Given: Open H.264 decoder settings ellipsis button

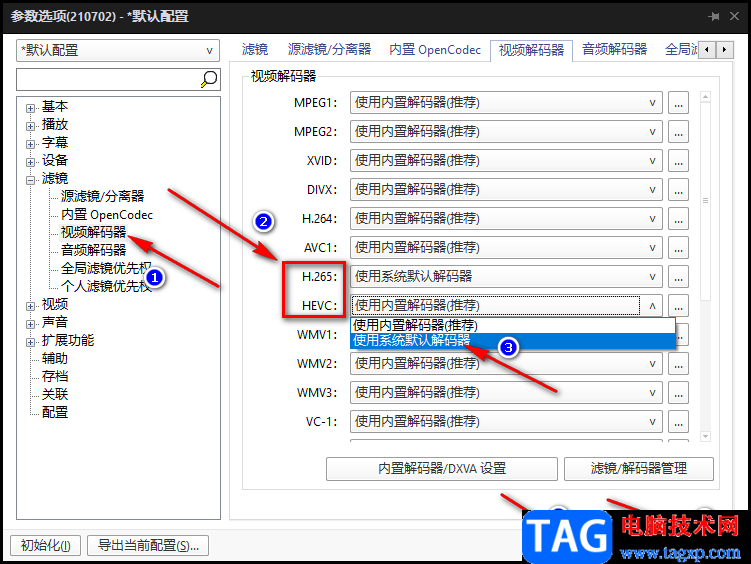Looking at the screenshot, I should tap(678, 219).
